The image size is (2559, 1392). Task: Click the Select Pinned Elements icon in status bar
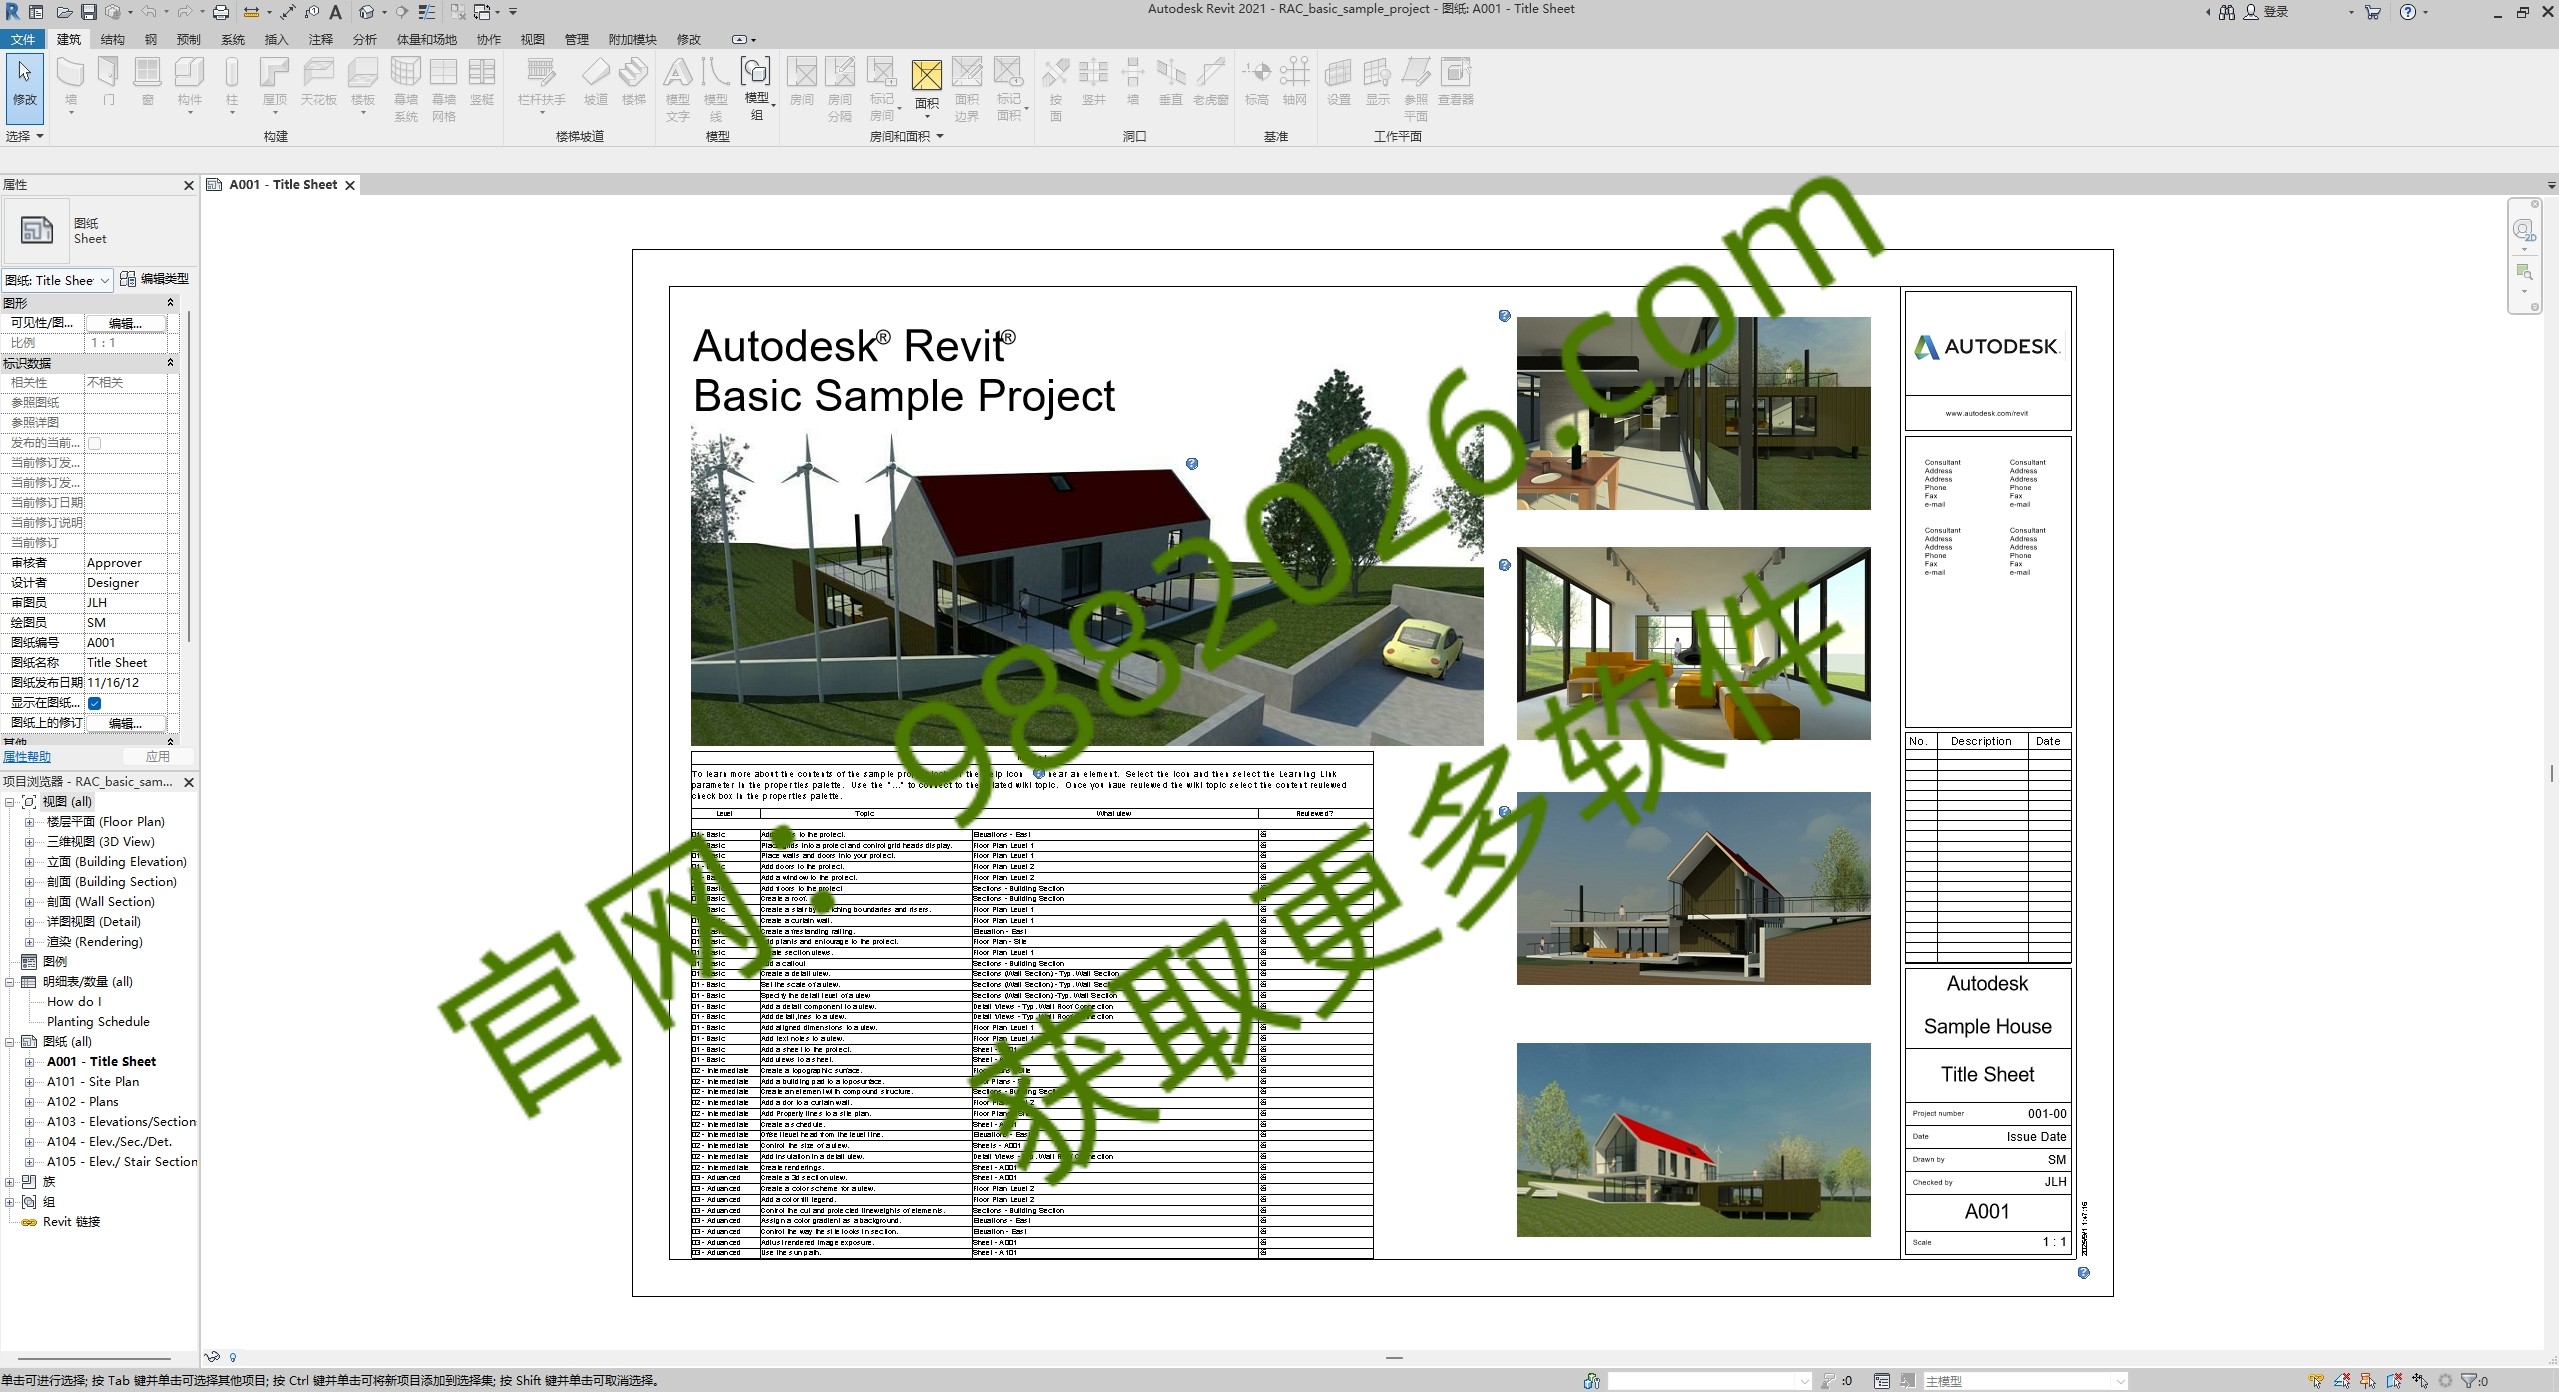click(x=2367, y=1381)
